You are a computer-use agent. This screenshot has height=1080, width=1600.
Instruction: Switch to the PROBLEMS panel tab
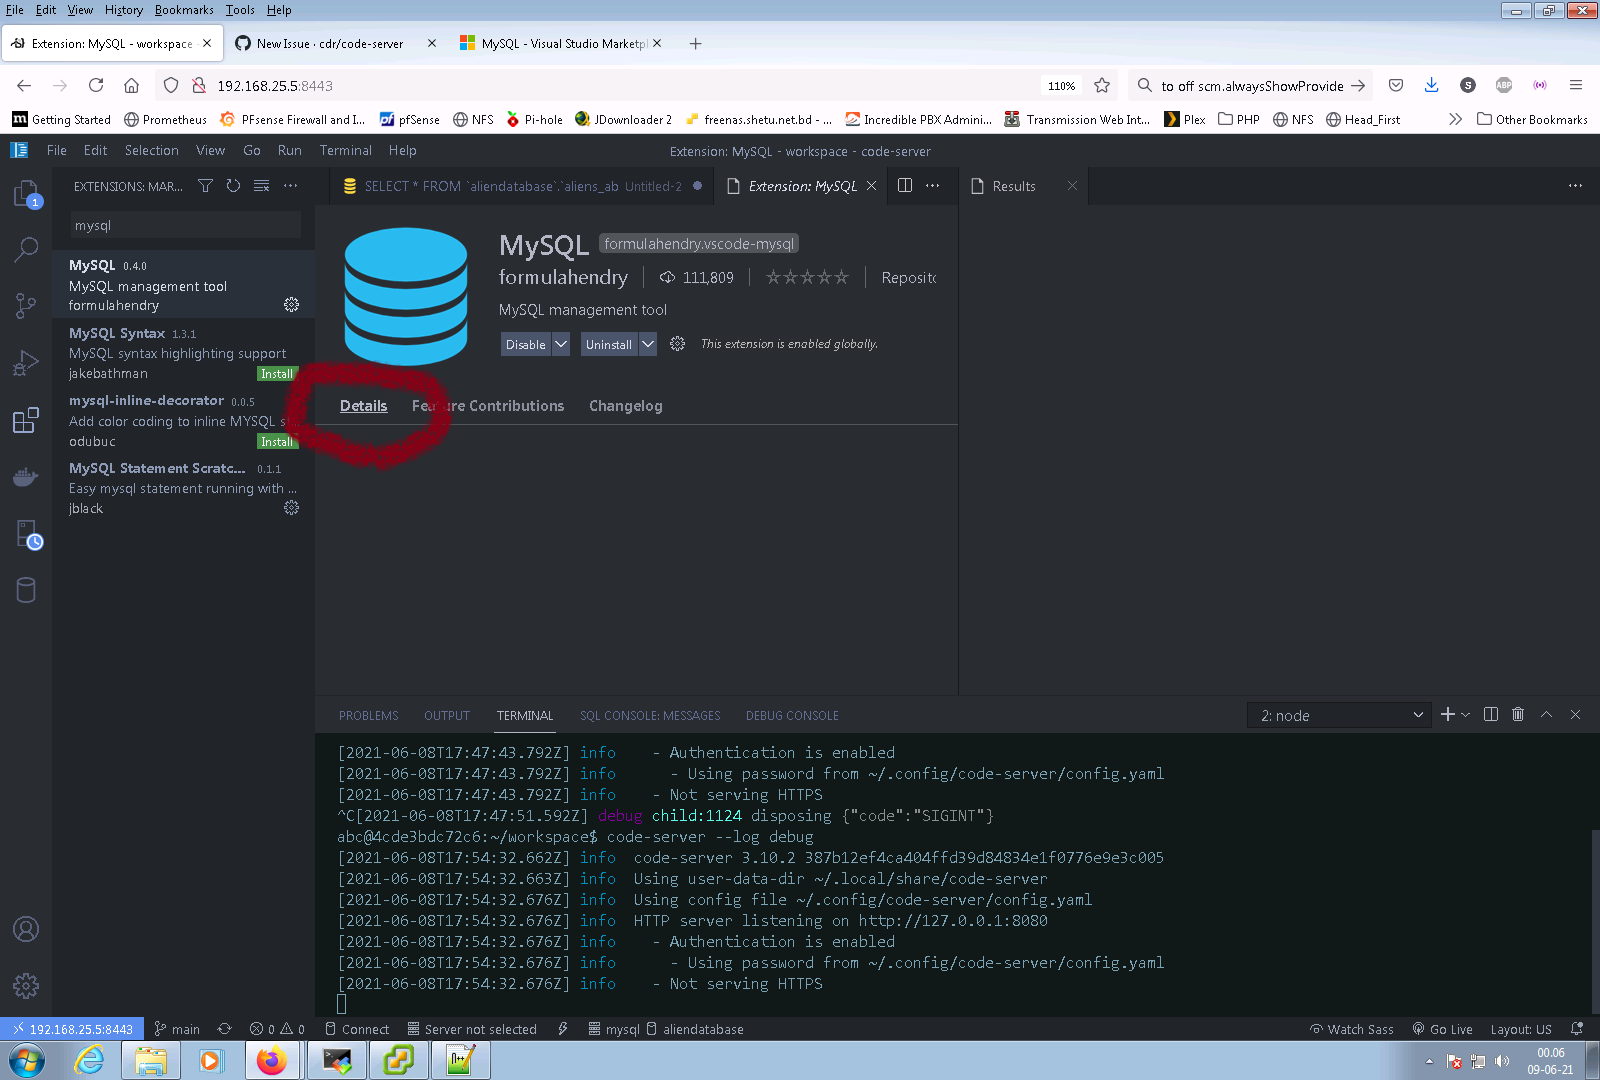[x=368, y=716]
